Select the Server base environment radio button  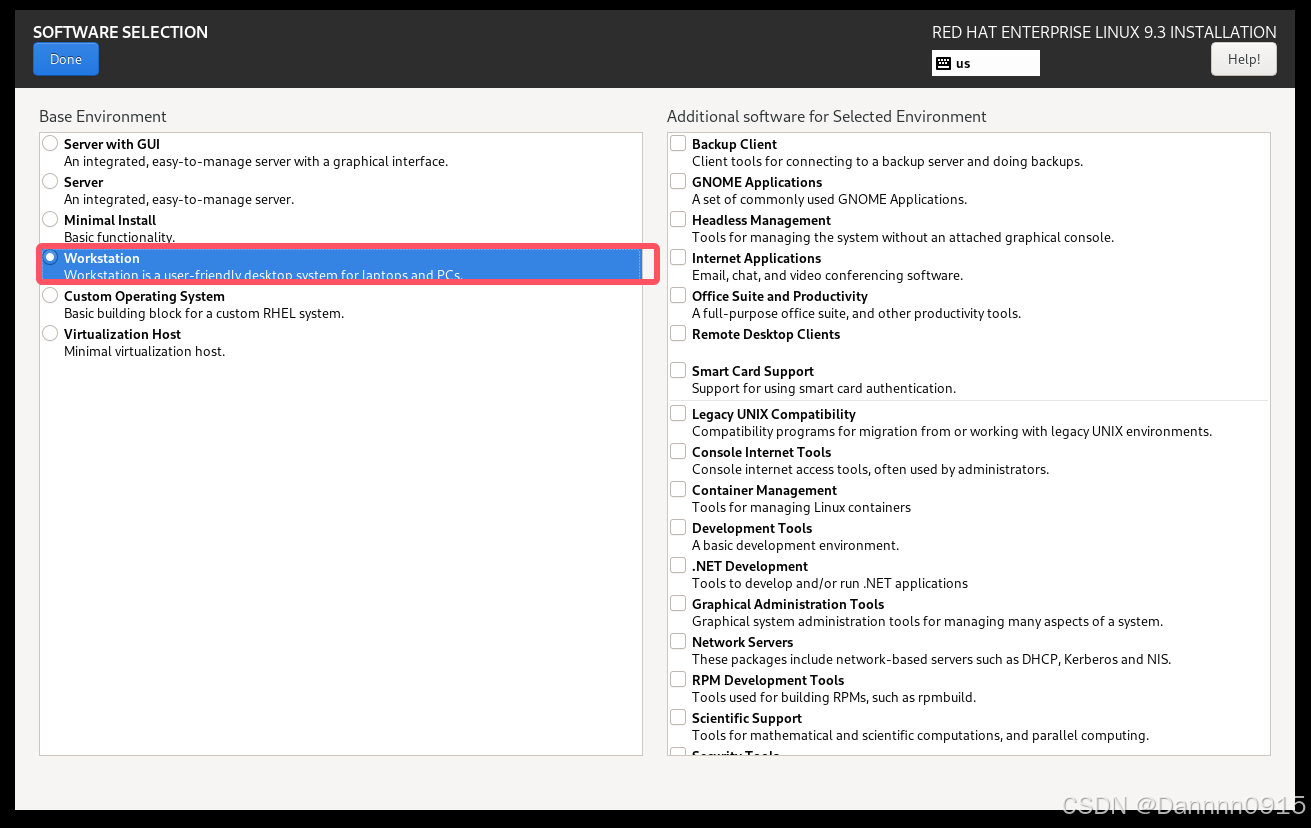click(50, 182)
